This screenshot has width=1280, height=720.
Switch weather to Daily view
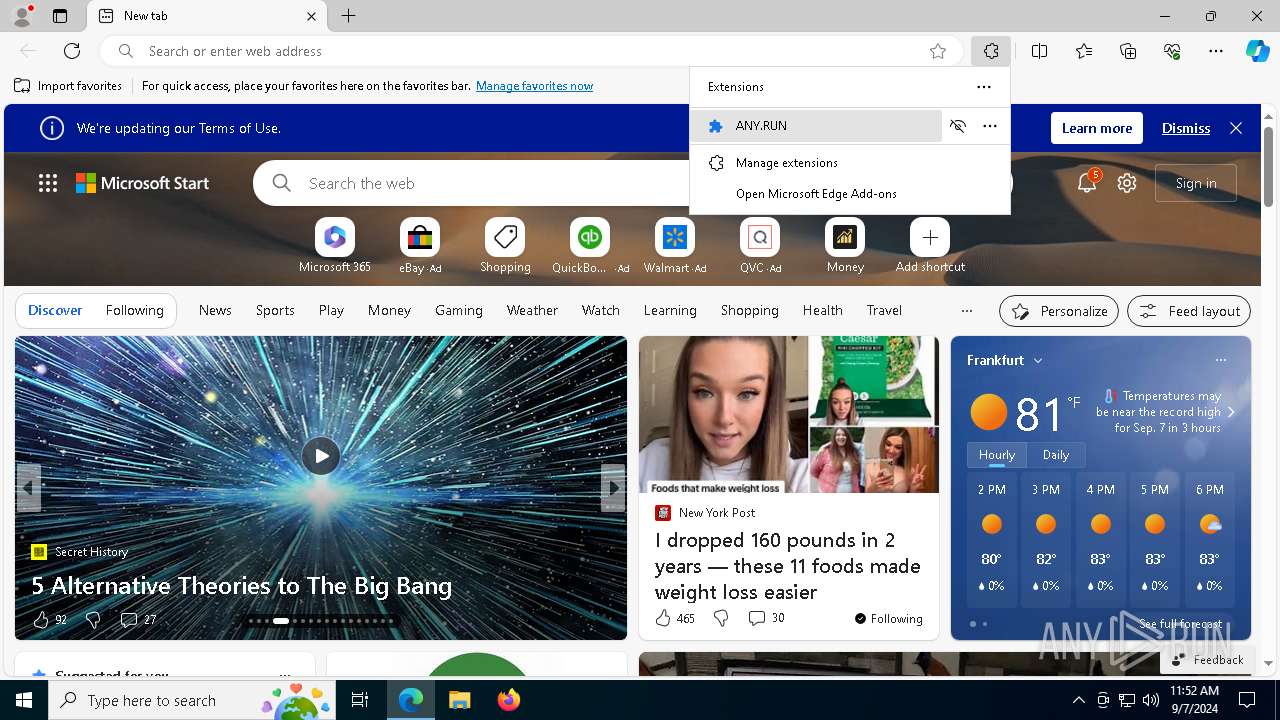1056,455
